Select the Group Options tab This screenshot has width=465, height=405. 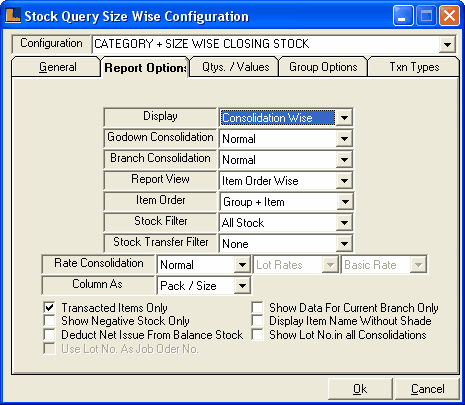[x=323, y=67]
